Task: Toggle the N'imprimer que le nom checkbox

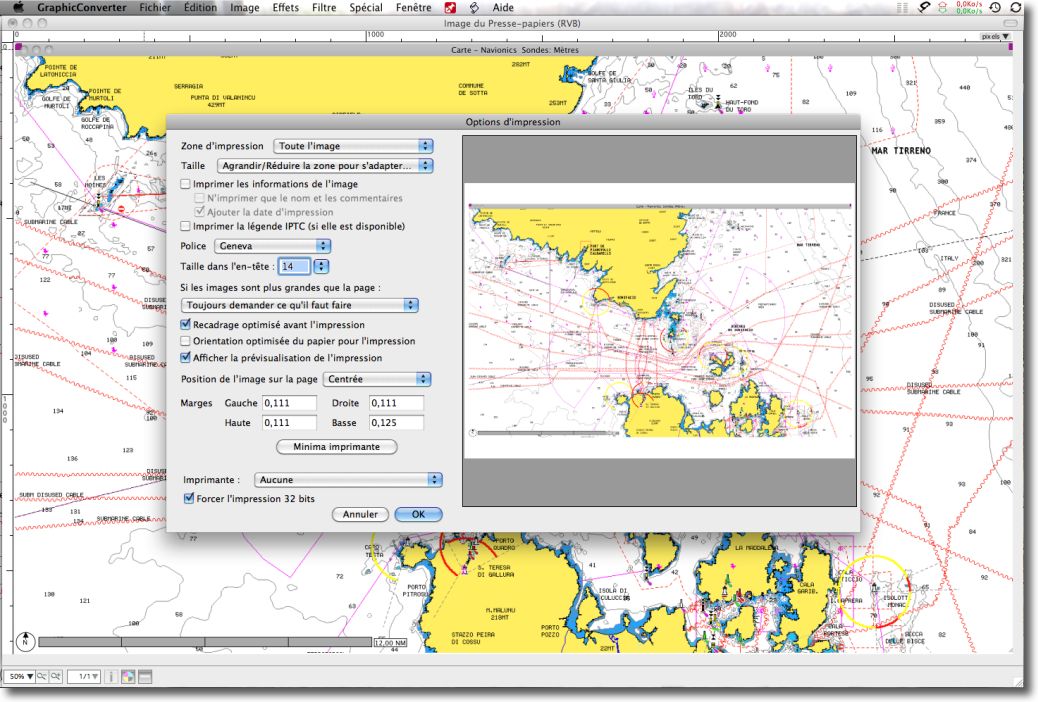Action: coord(199,198)
